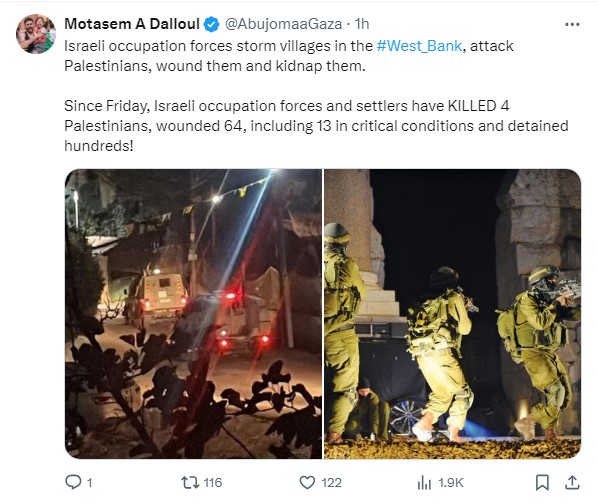Screen dimensions: 598x503
Task: Like the tweet with the heart icon
Action: pyautogui.click(x=307, y=482)
